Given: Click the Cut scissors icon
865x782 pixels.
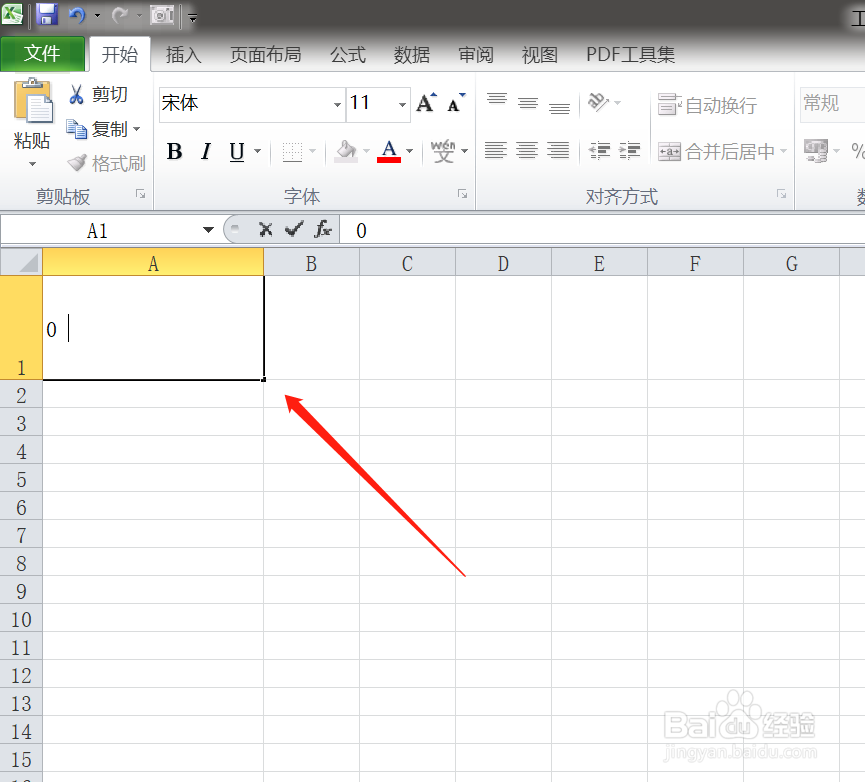Looking at the screenshot, I should click(76, 94).
